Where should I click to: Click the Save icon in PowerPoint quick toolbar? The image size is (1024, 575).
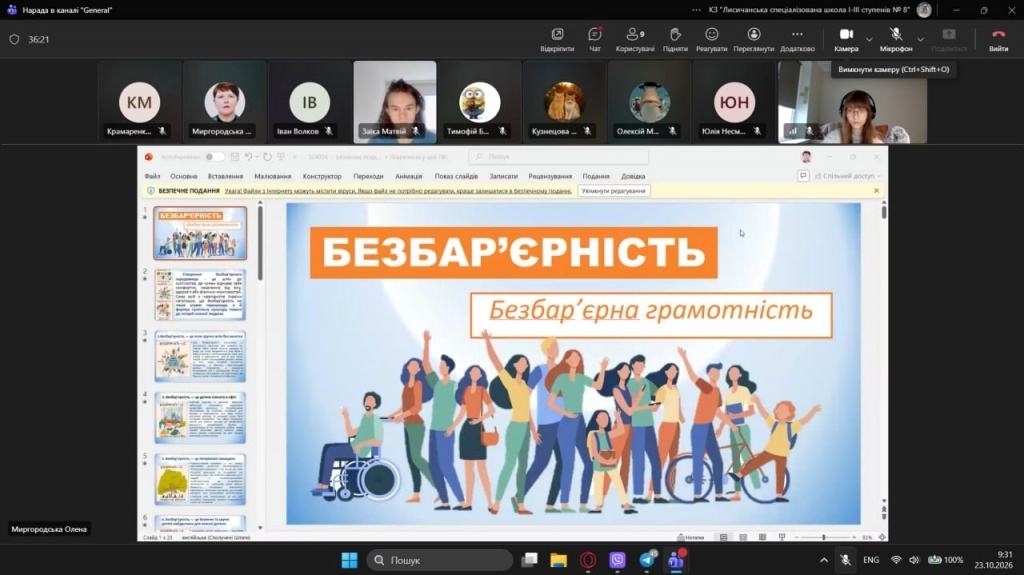pos(235,157)
